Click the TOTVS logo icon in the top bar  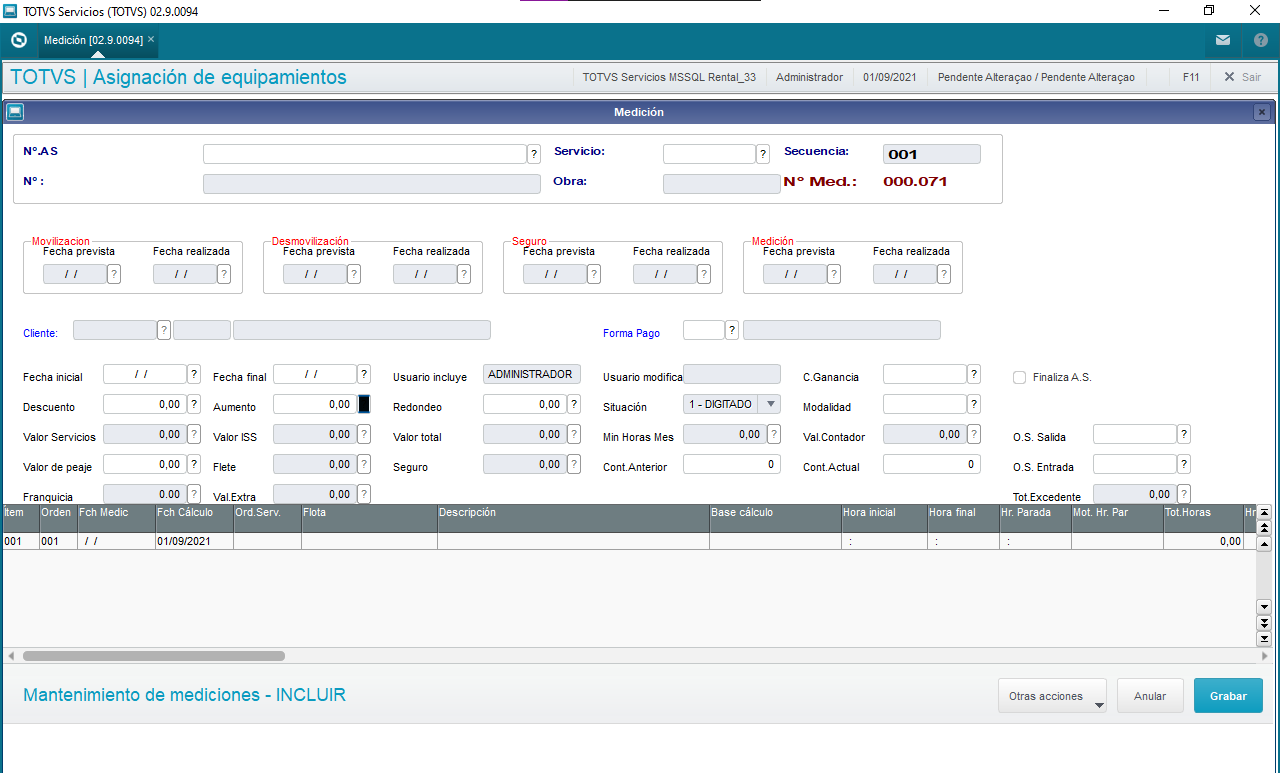(18, 41)
